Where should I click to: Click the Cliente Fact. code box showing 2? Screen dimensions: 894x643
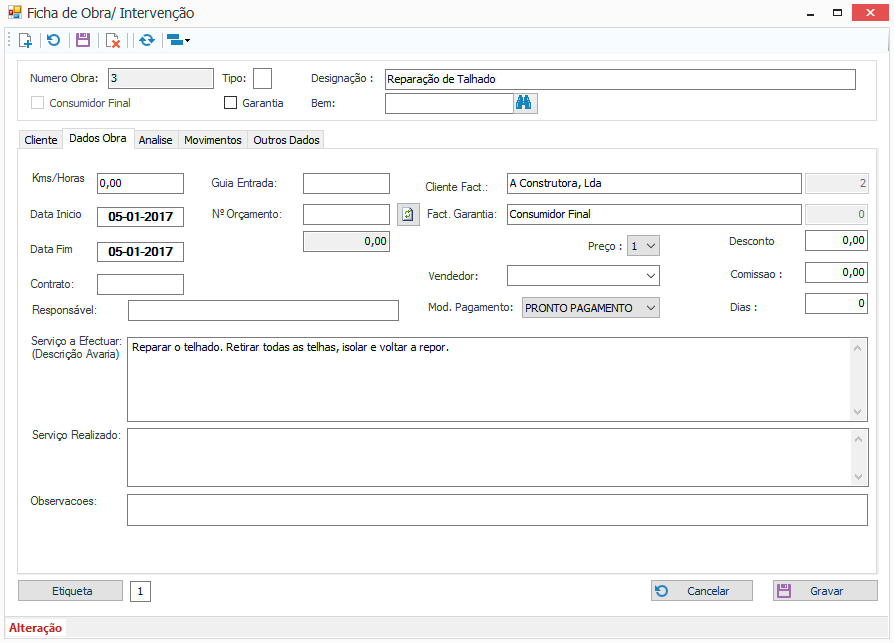(837, 184)
